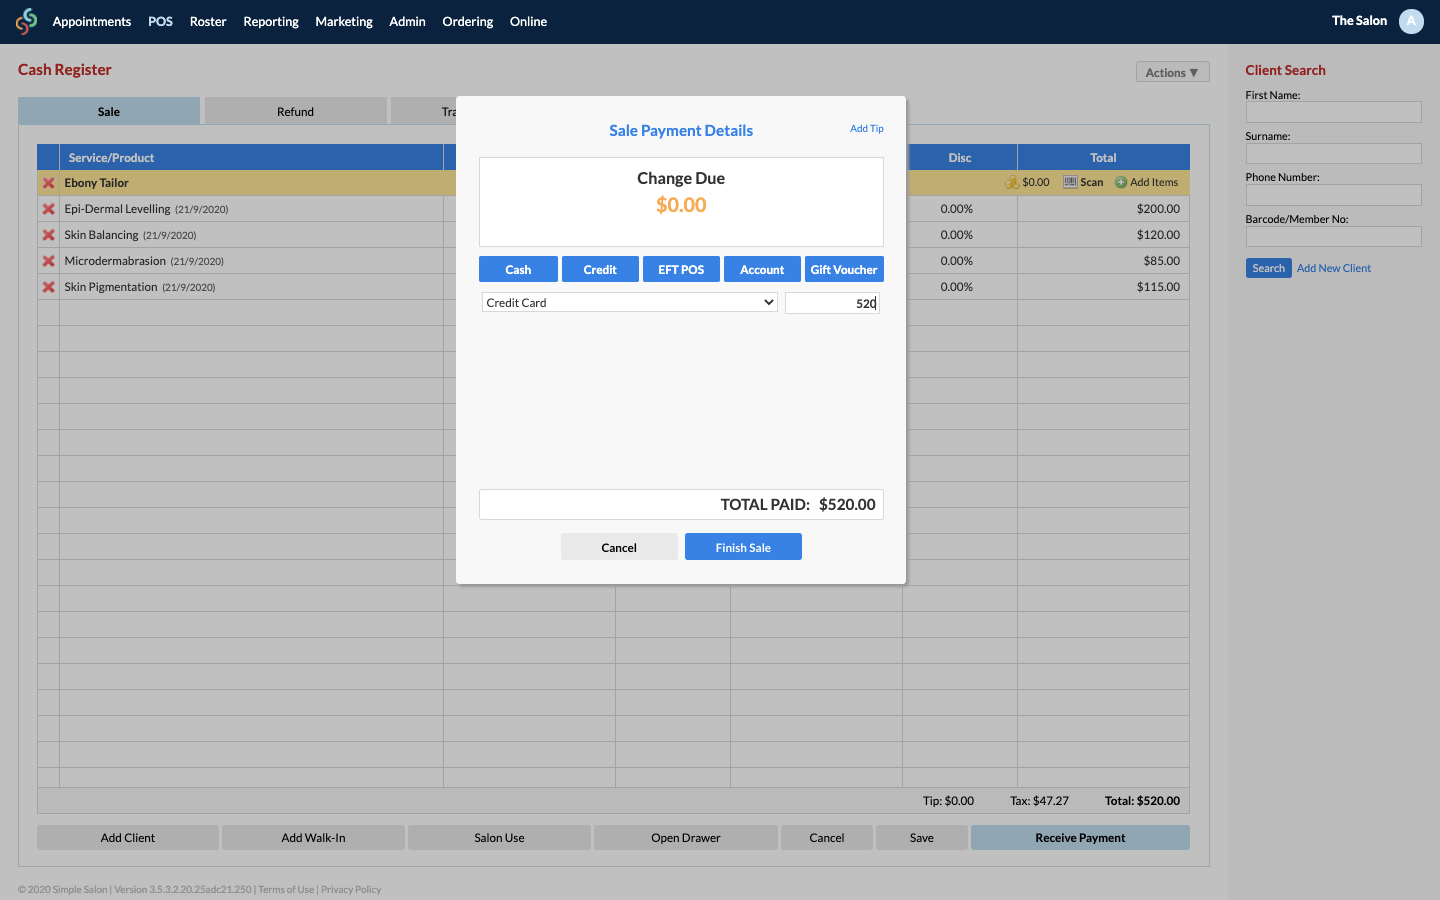Open Marketing menu
The image size is (1440, 900).
[x=344, y=21]
